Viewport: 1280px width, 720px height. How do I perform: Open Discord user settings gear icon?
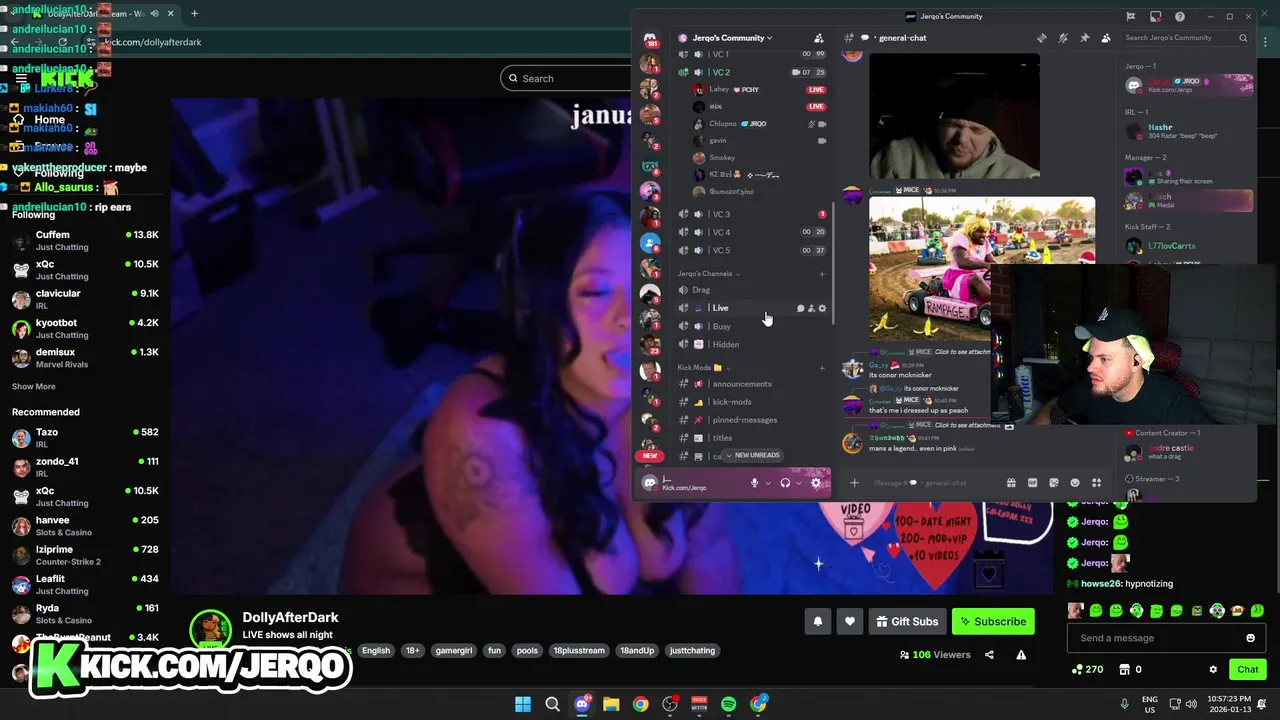pyautogui.click(x=816, y=483)
